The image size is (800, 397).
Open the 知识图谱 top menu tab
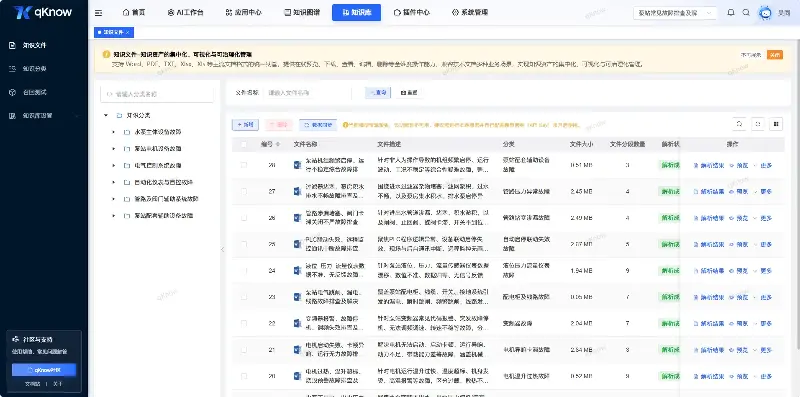302,13
